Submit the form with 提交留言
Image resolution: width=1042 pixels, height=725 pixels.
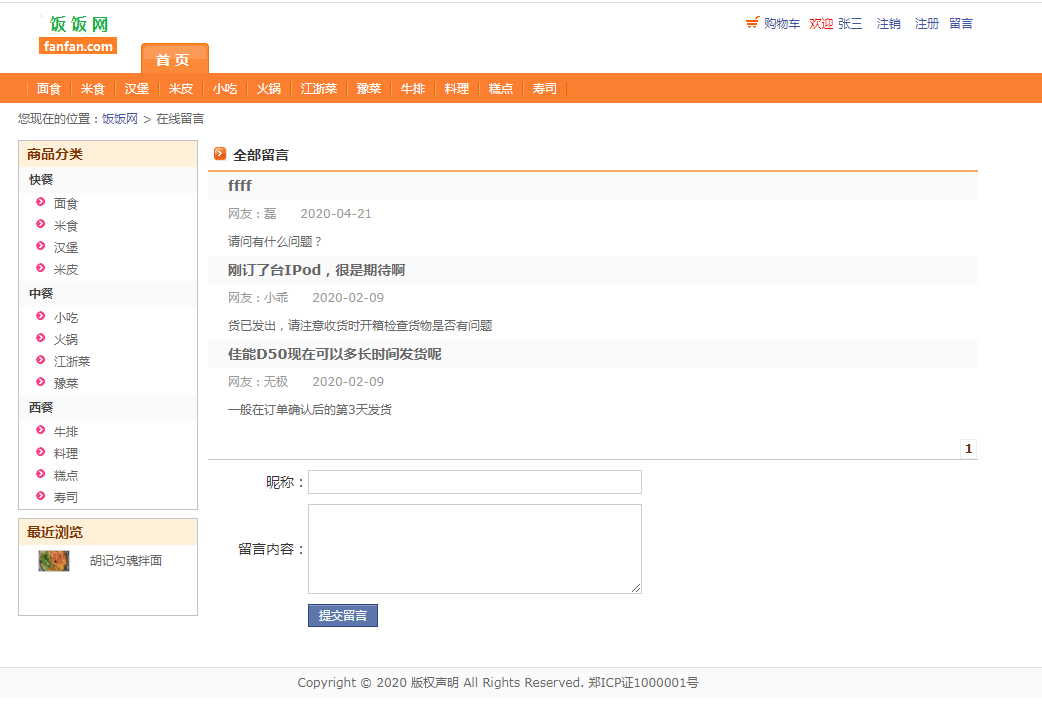tap(343, 615)
